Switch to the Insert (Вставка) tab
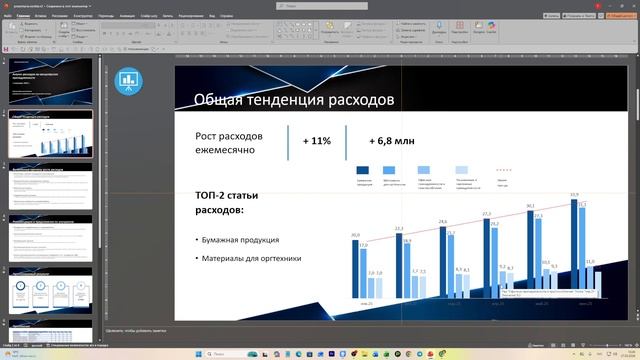The height and width of the screenshot is (360, 640). [40, 16]
